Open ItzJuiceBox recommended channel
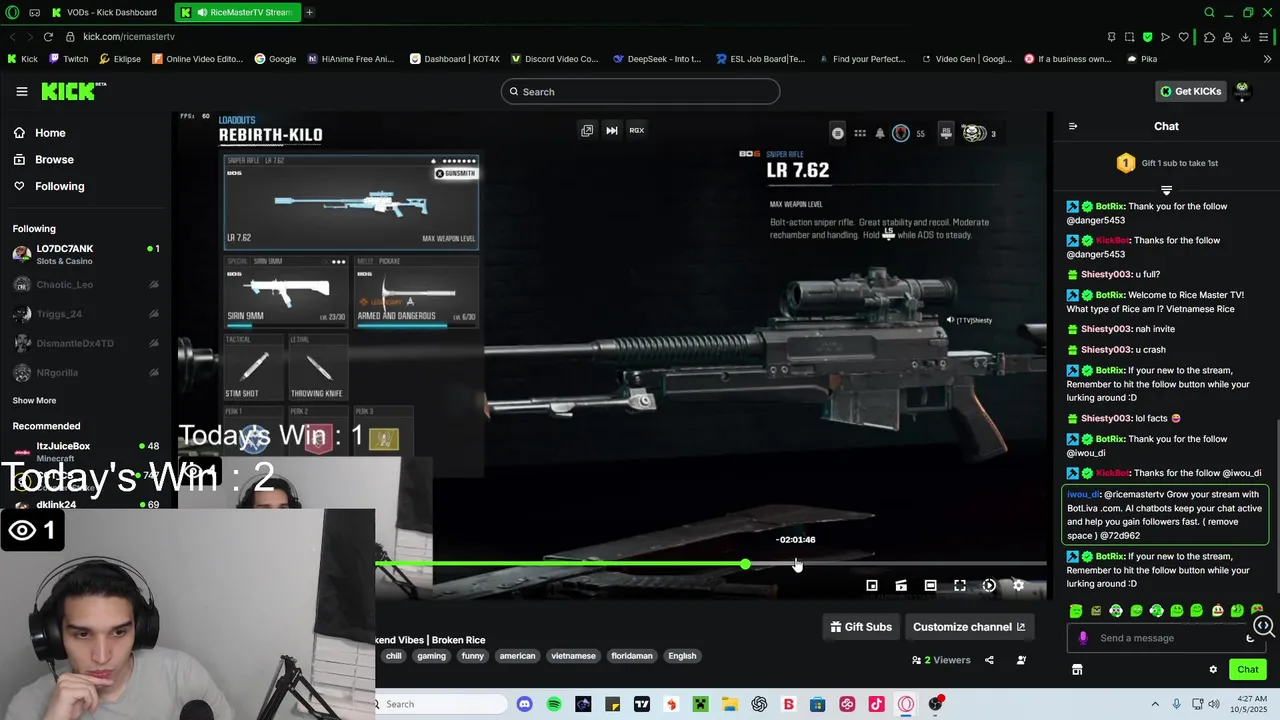 point(86,451)
